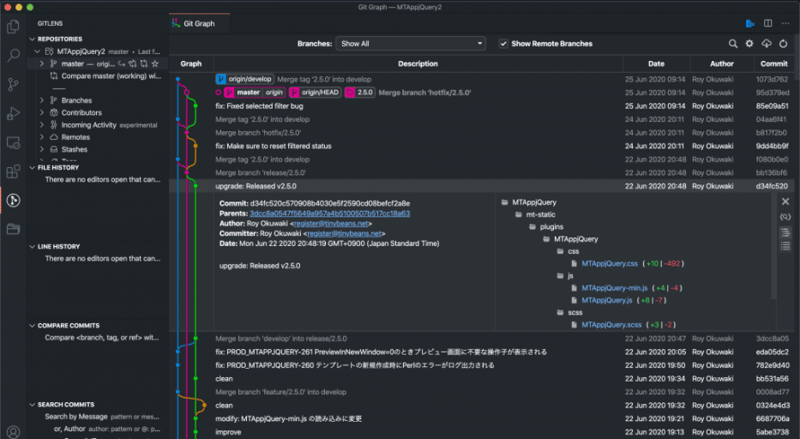Close the commit details panel
Screen dimensions: 800x439
[785, 202]
